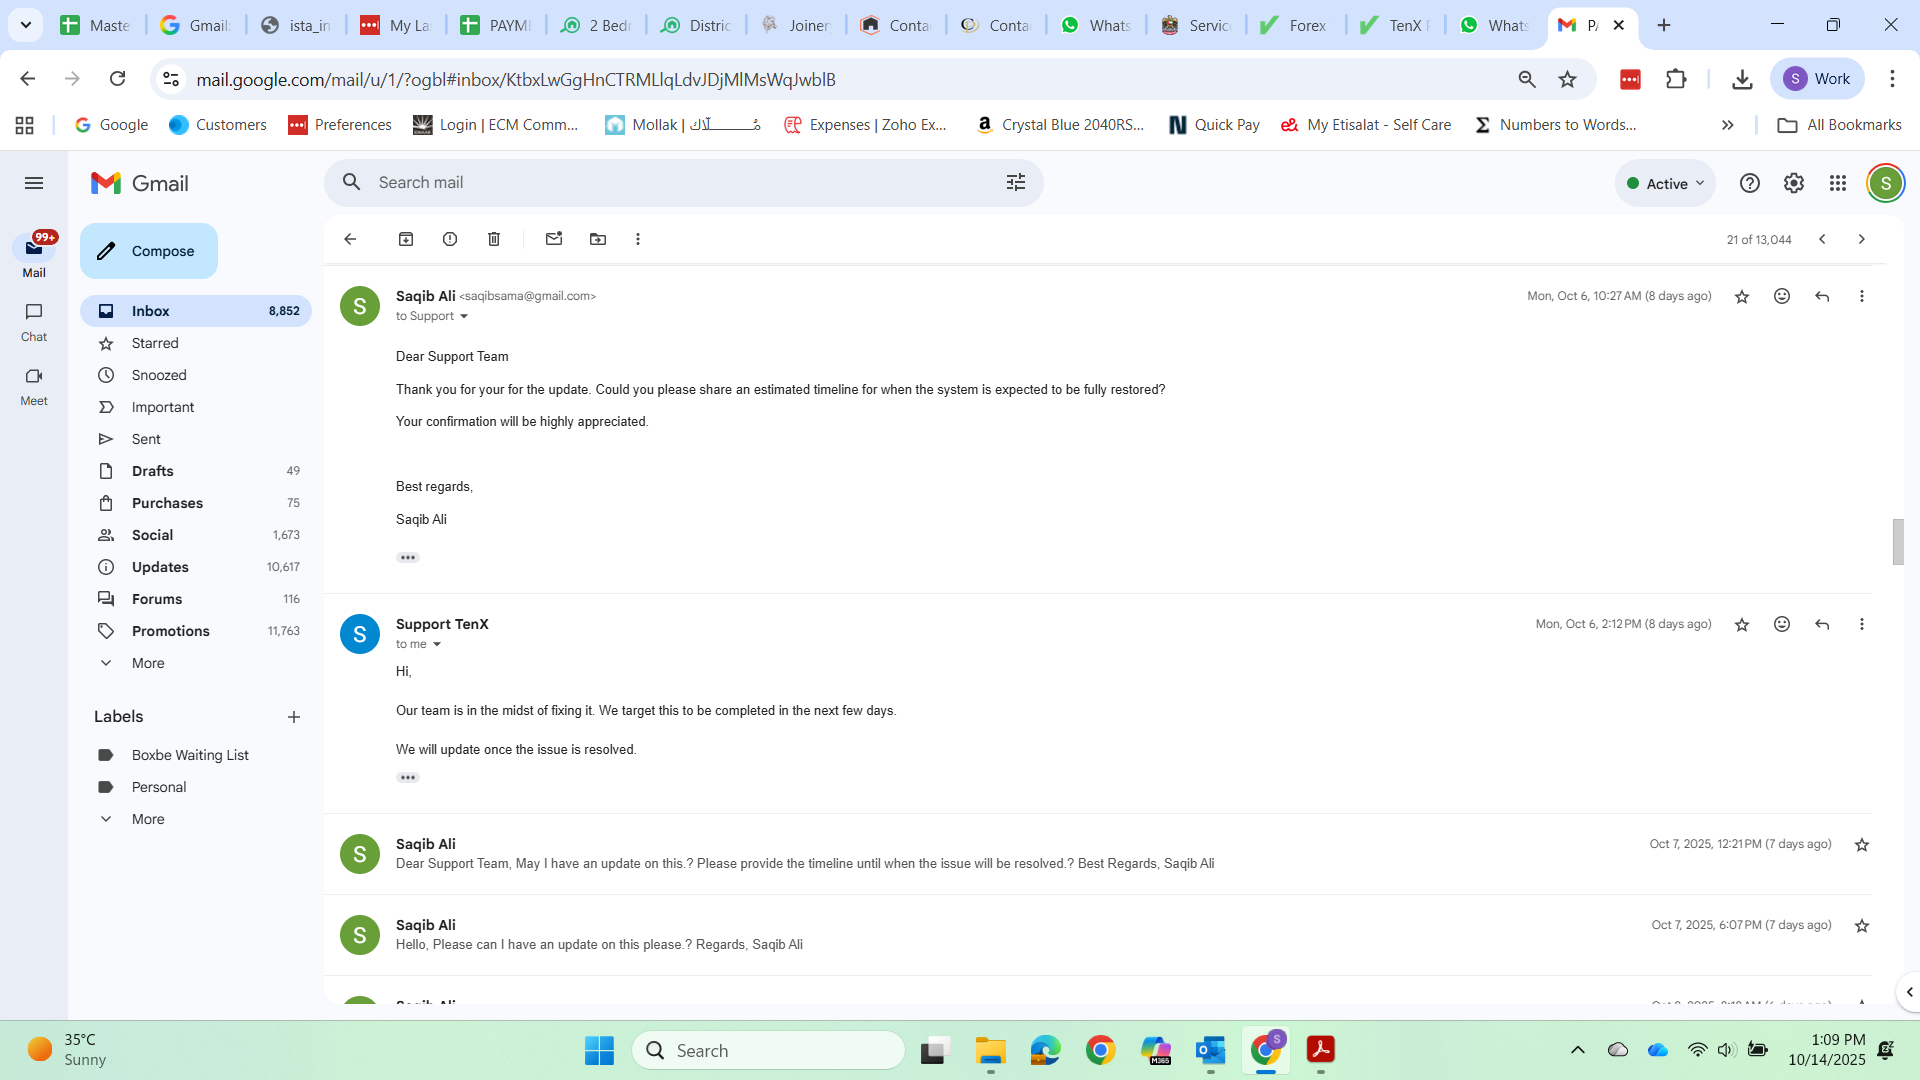Click the Compose button
1920x1080 pixels.
pyautogui.click(x=149, y=251)
